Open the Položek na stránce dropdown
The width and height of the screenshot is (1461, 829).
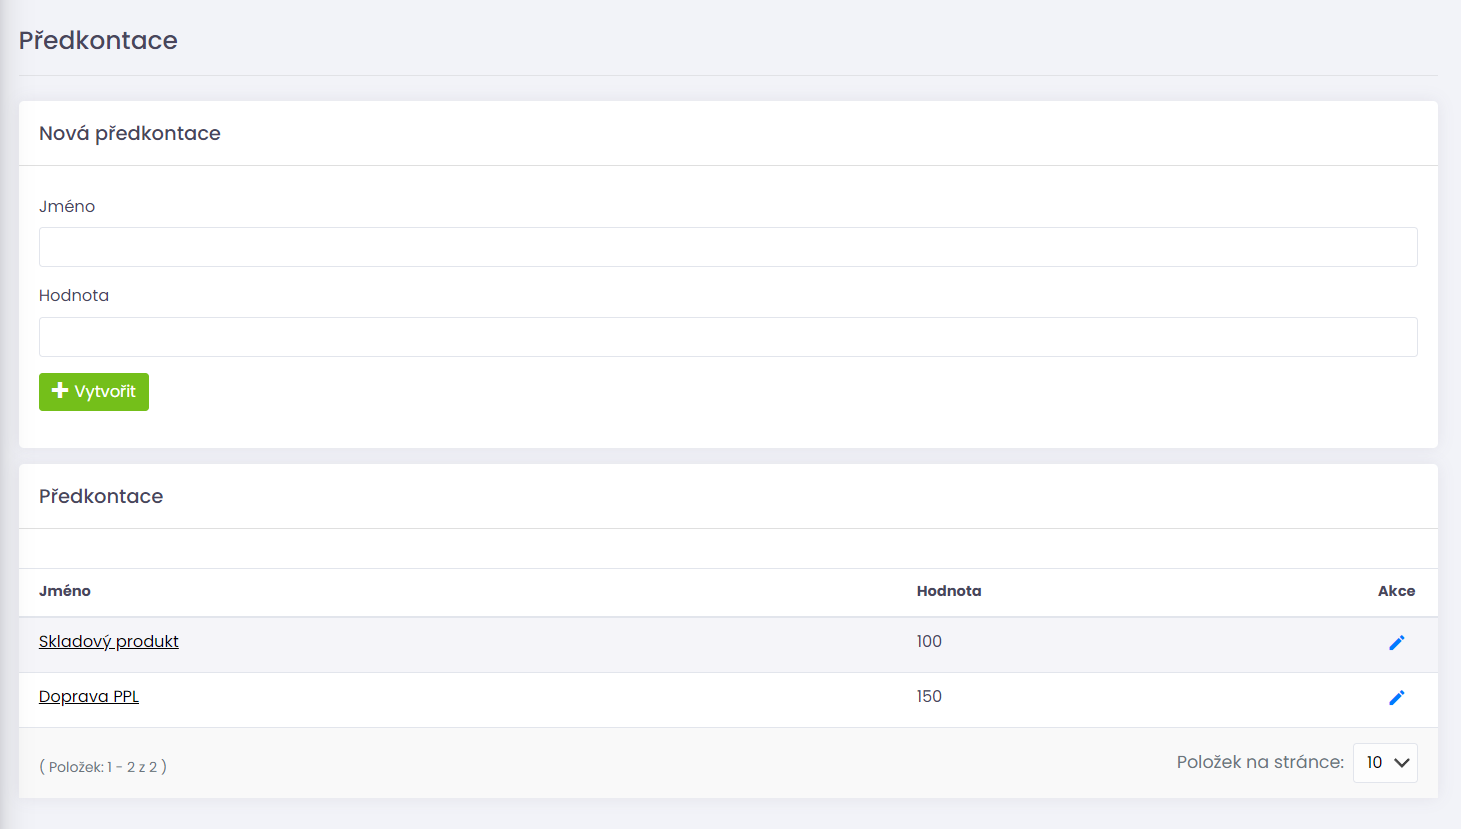tap(1385, 763)
